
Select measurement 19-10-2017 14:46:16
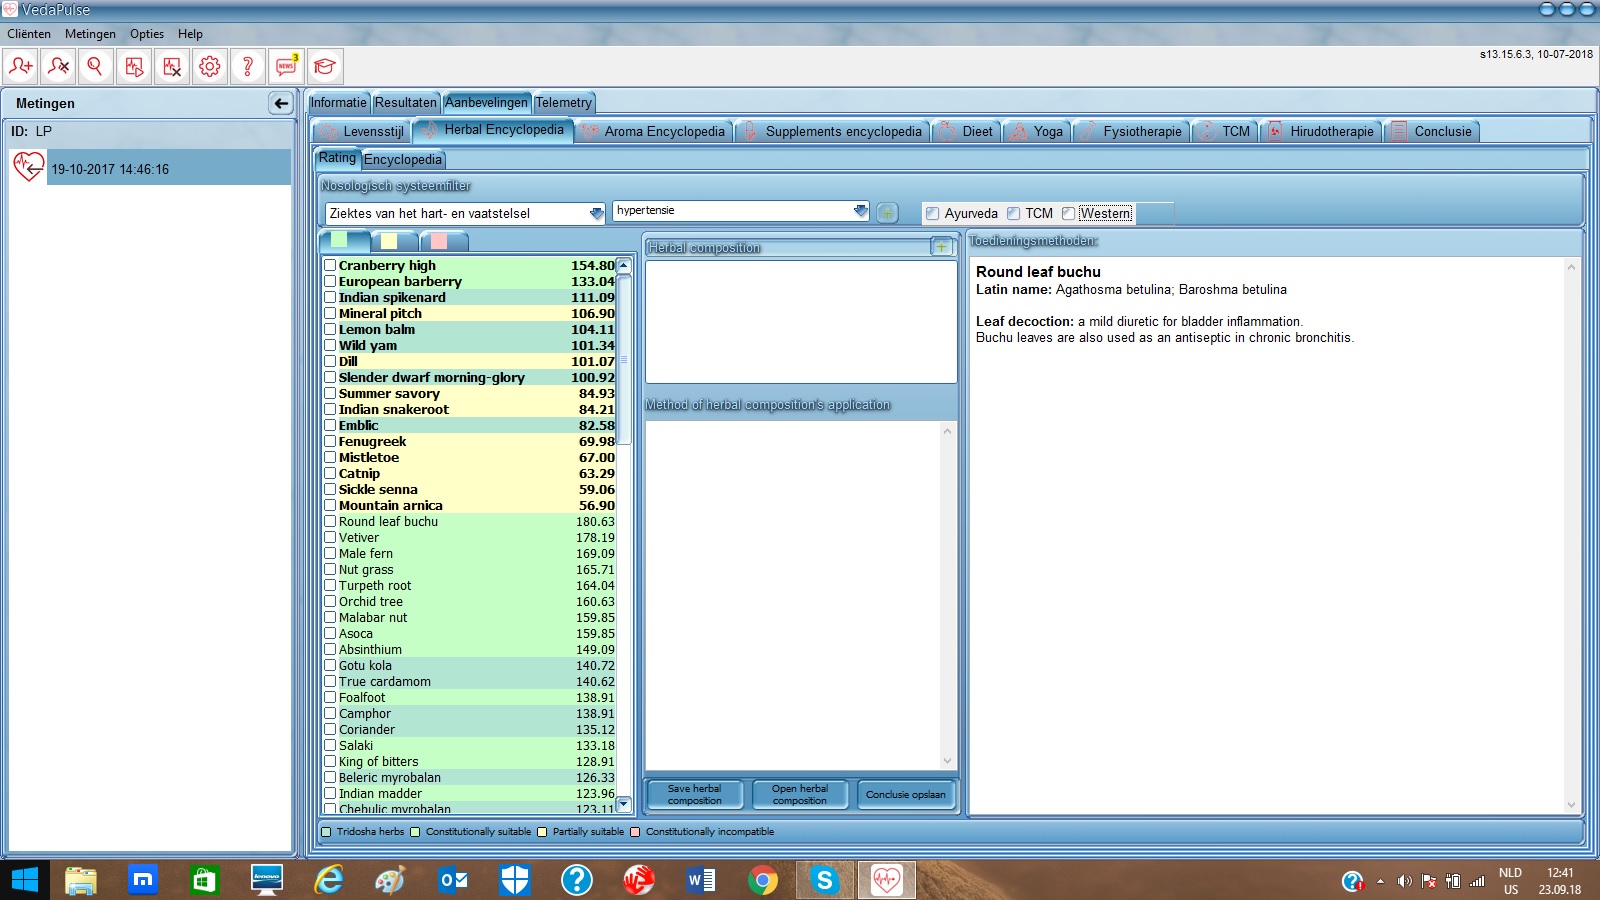pyautogui.click(x=110, y=169)
